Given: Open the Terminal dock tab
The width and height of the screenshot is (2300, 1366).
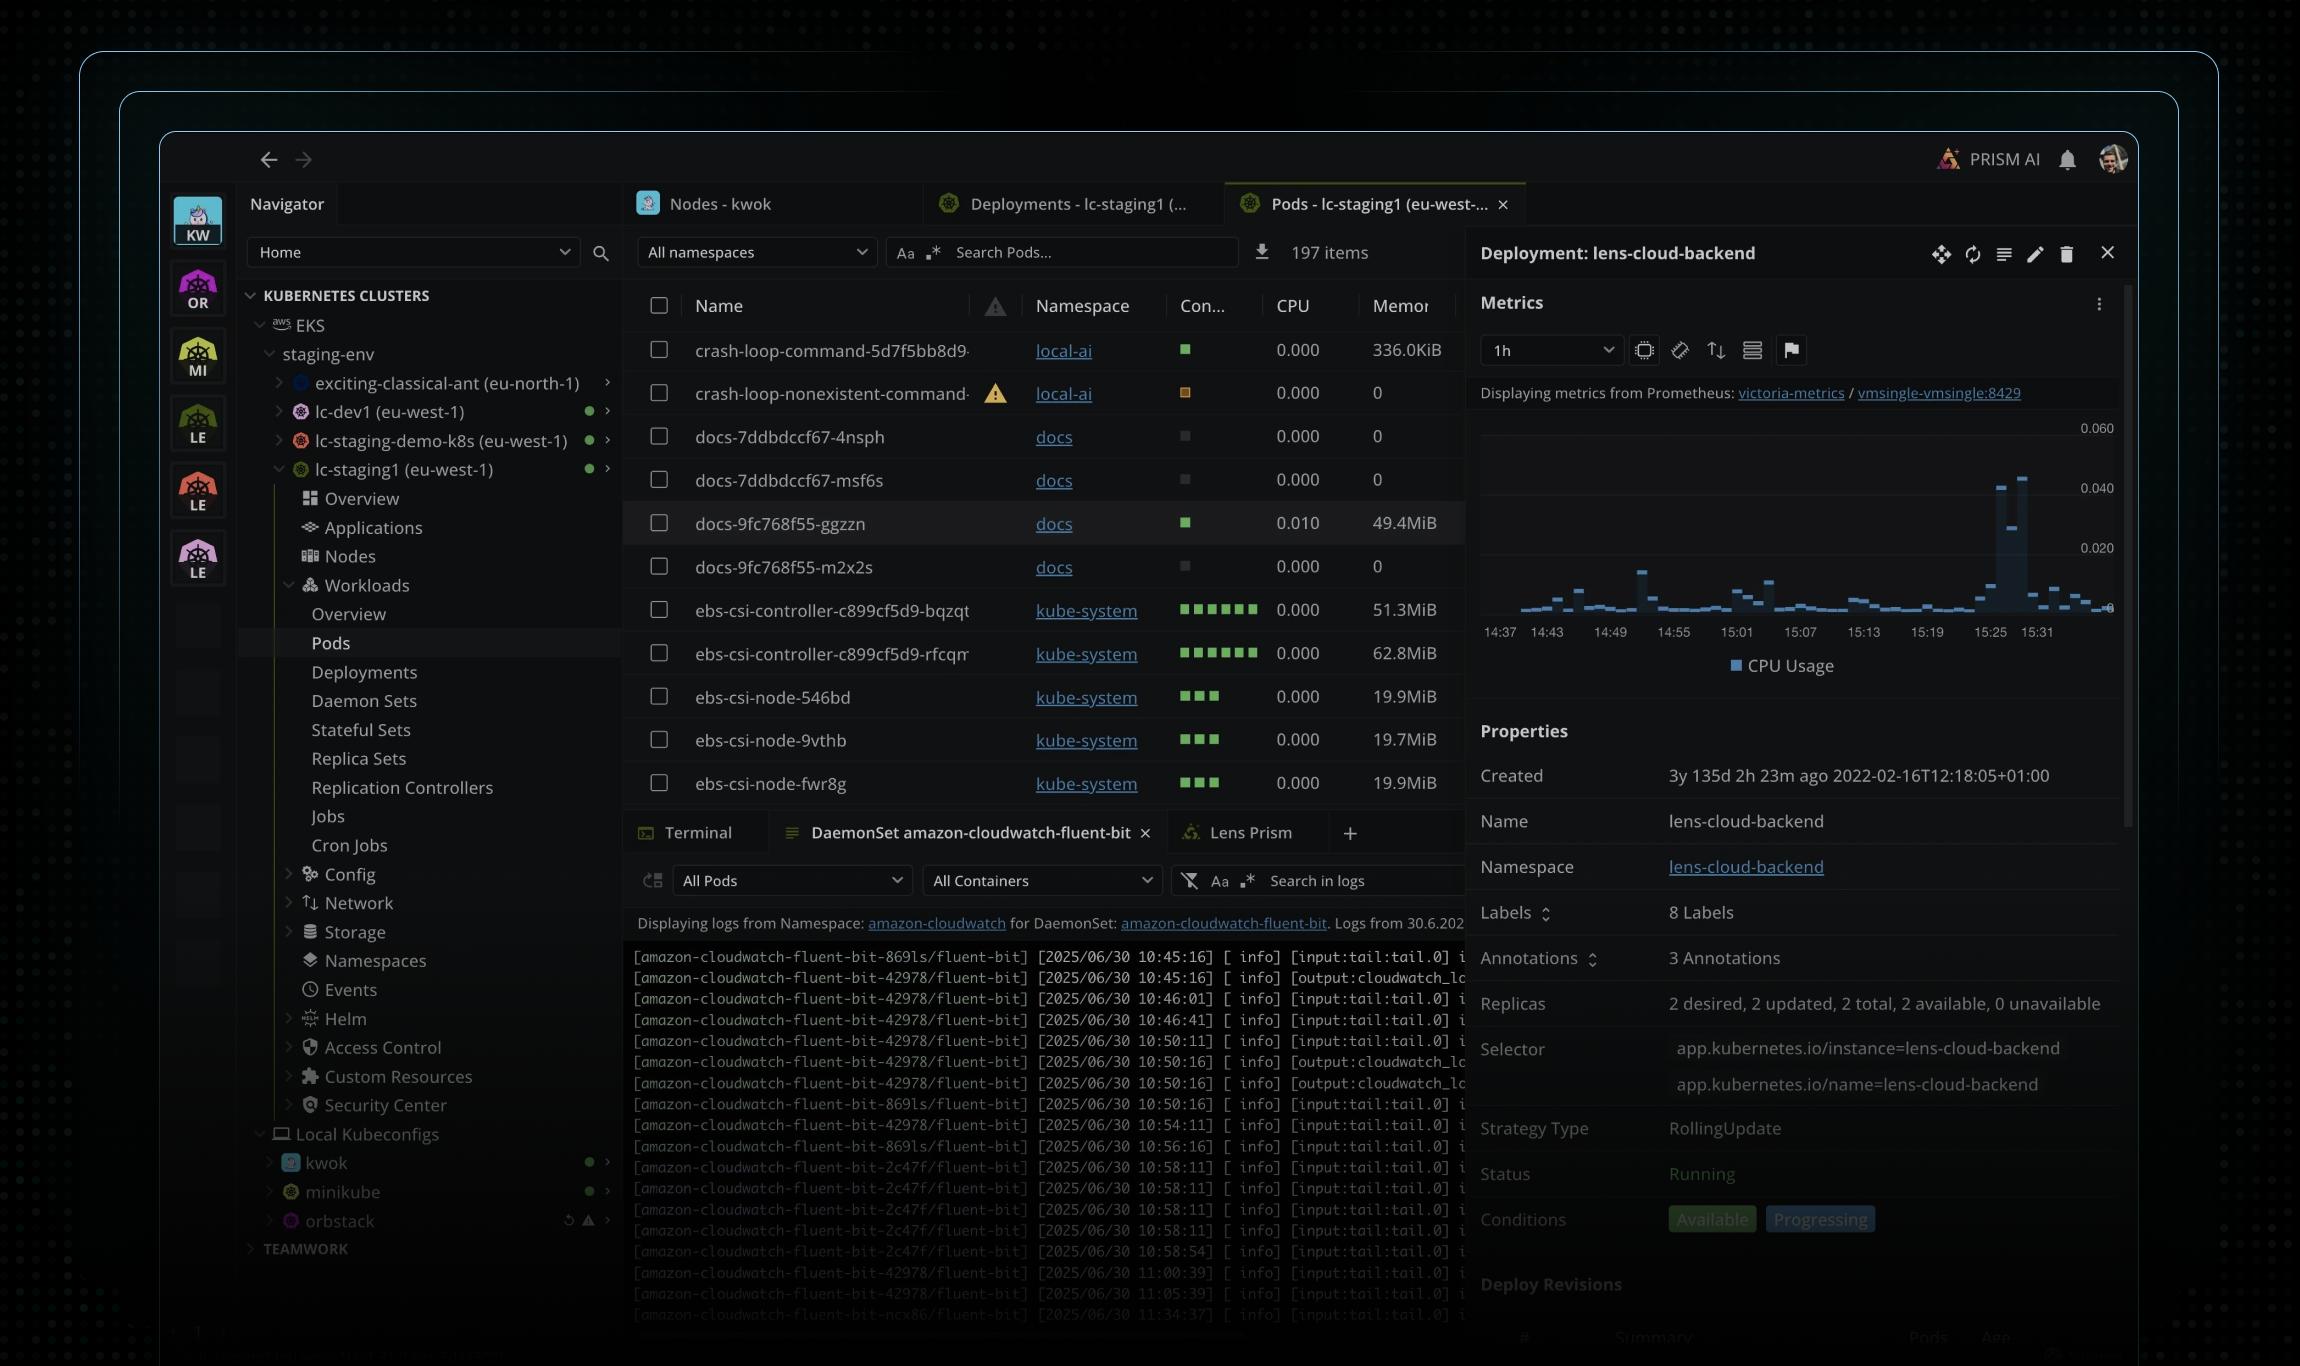Looking at the screenshot, I should 696,833.
